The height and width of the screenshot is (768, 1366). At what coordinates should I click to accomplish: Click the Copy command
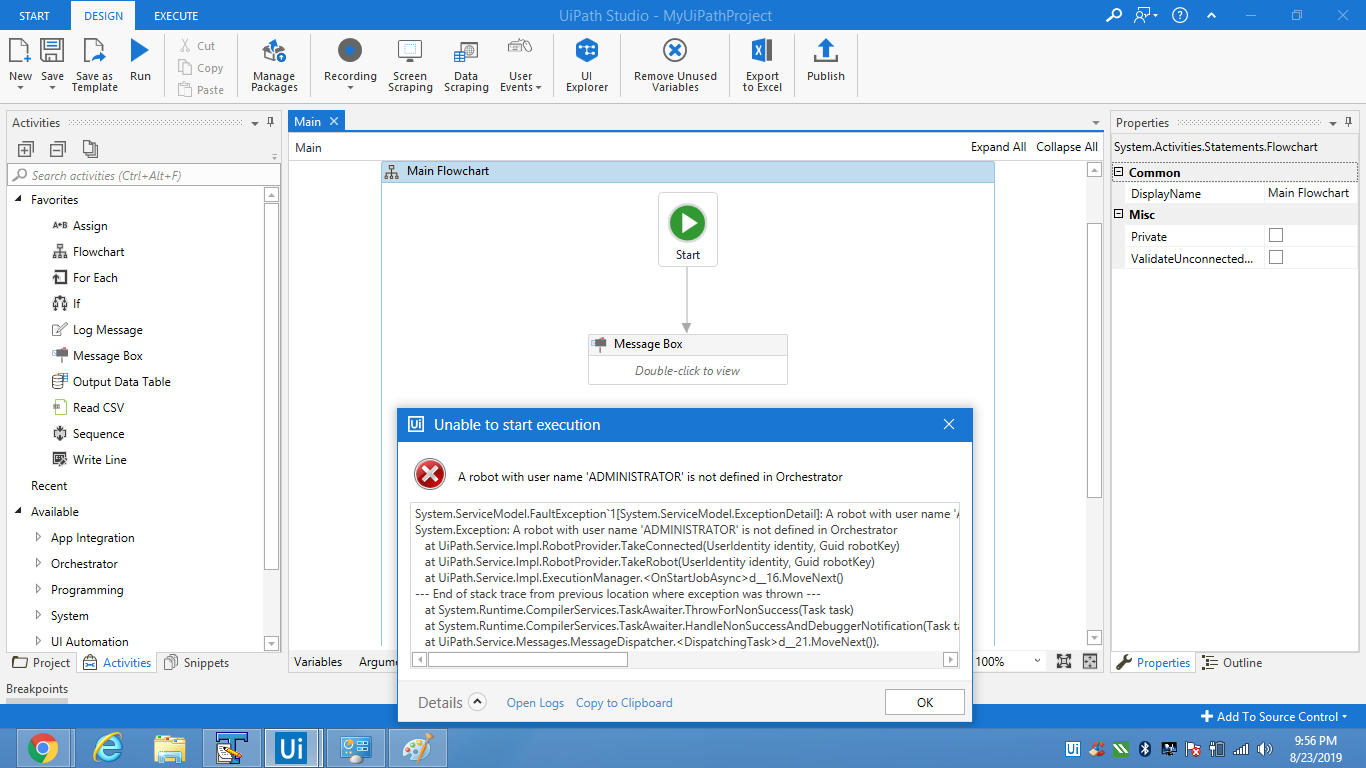point(200,68)
